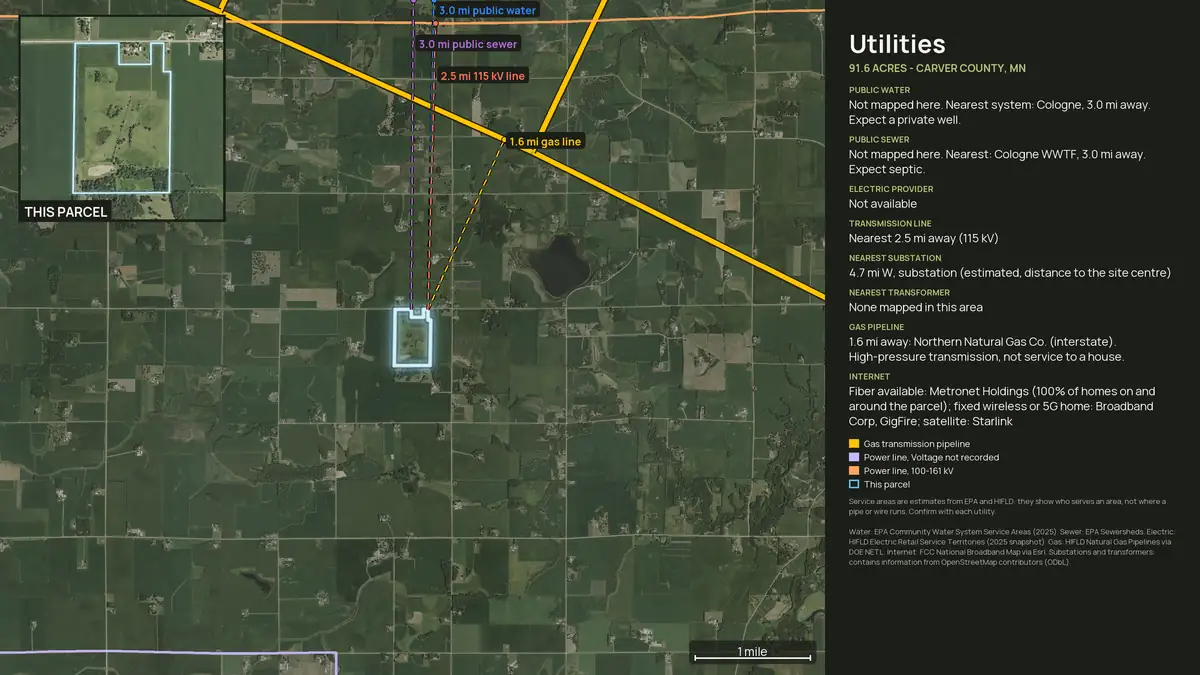
Task: Click the This parcel legend outline box
Action: [854, 484]
